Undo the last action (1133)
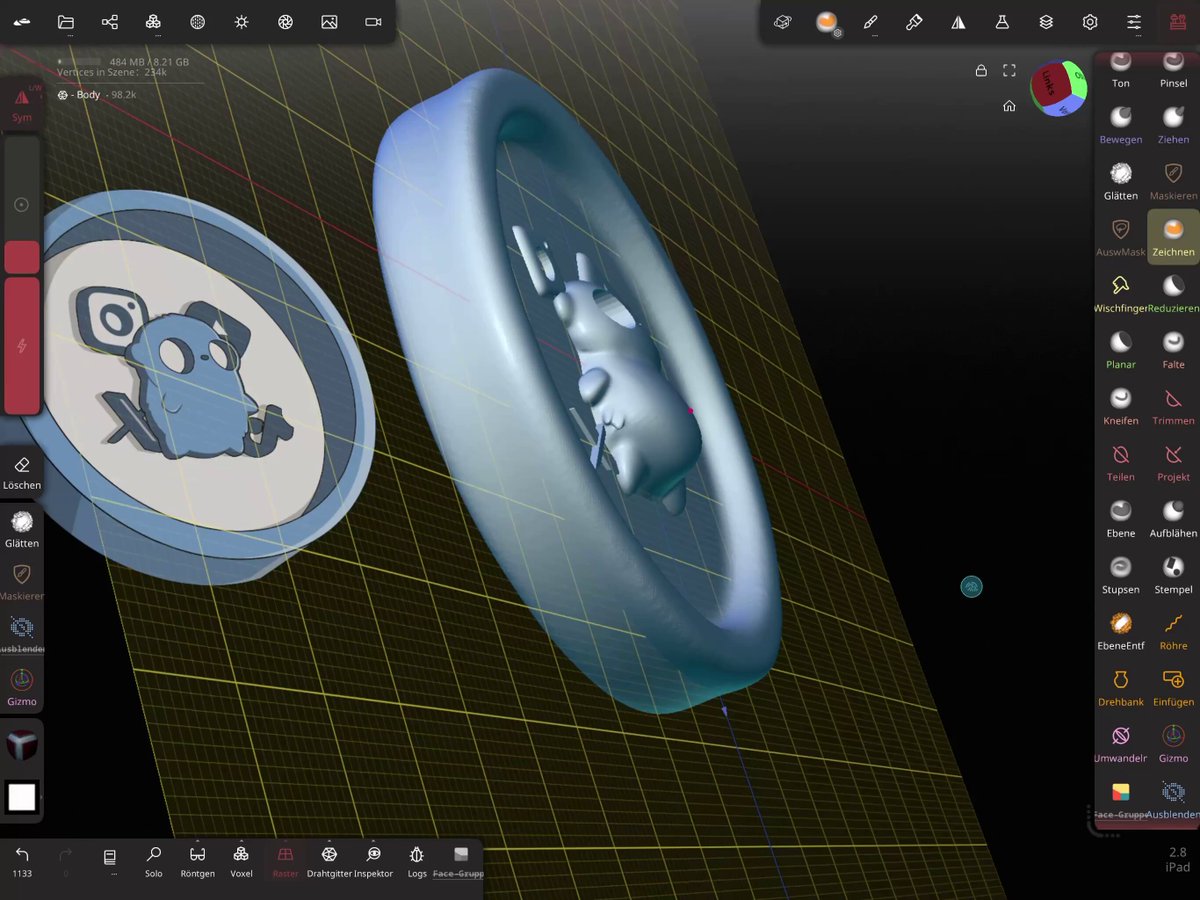Viewport: 1200px width, 900px height. 22,861
